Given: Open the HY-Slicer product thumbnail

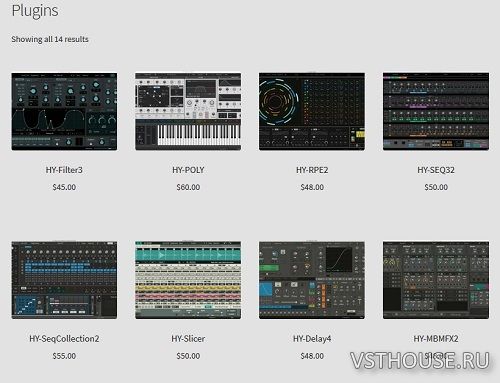Looking at the screenshot, I should point(188,280).
